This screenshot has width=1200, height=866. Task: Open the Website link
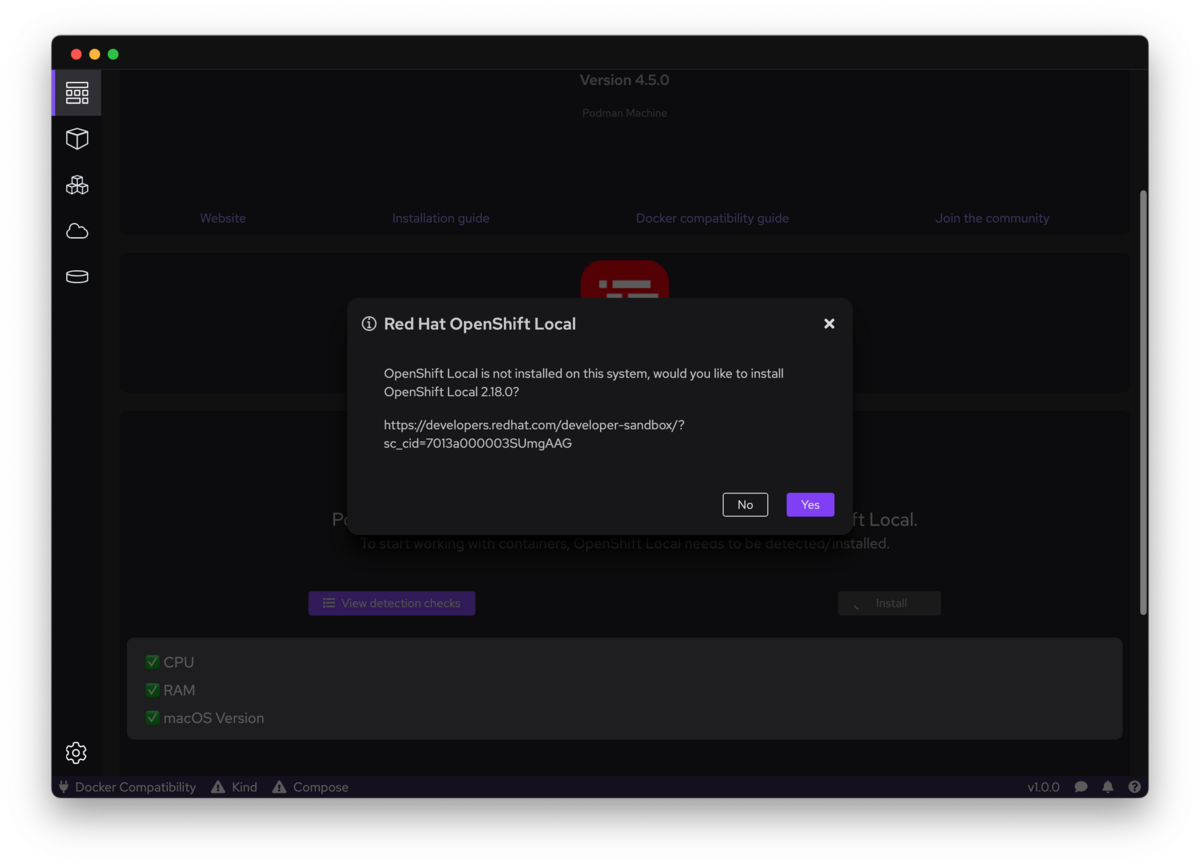click(x=223, y=218)
